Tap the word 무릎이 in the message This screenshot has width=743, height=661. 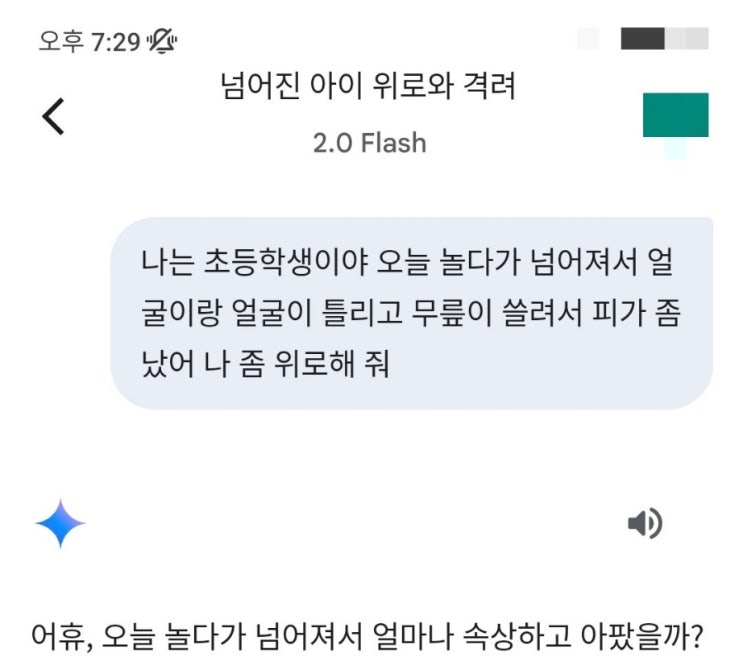(452, 313)
